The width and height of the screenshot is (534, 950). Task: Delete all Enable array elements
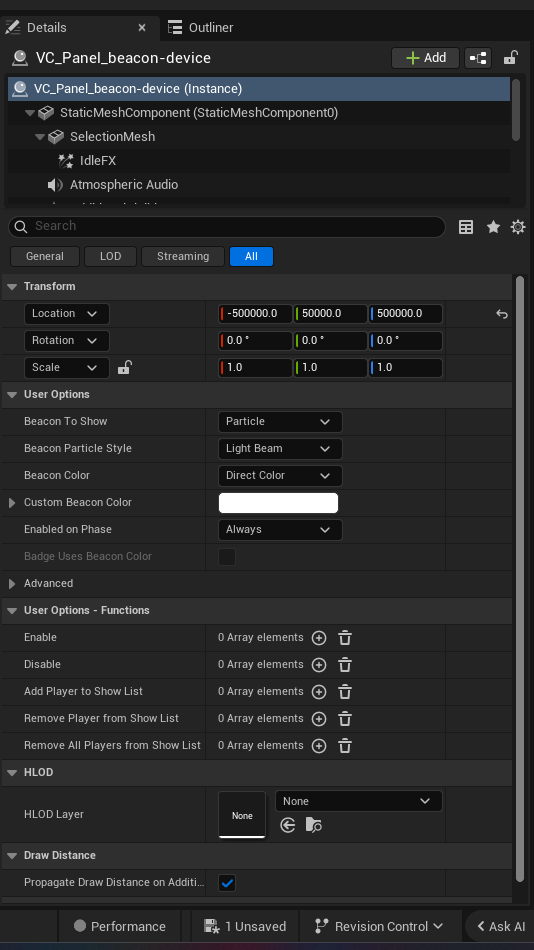[x=345, y=638]
